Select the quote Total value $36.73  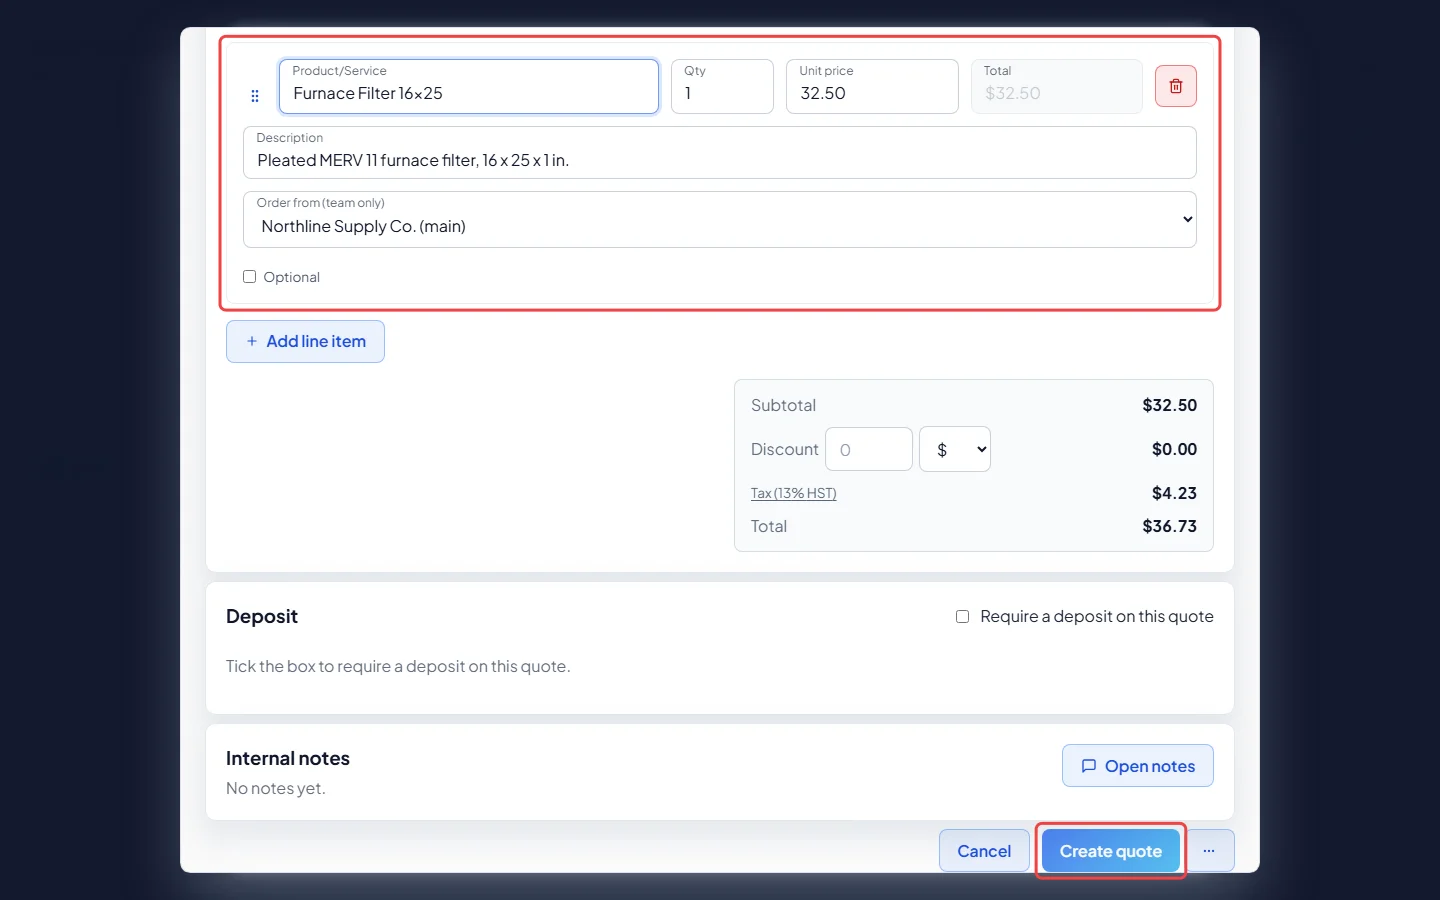tap(1170, 526)
